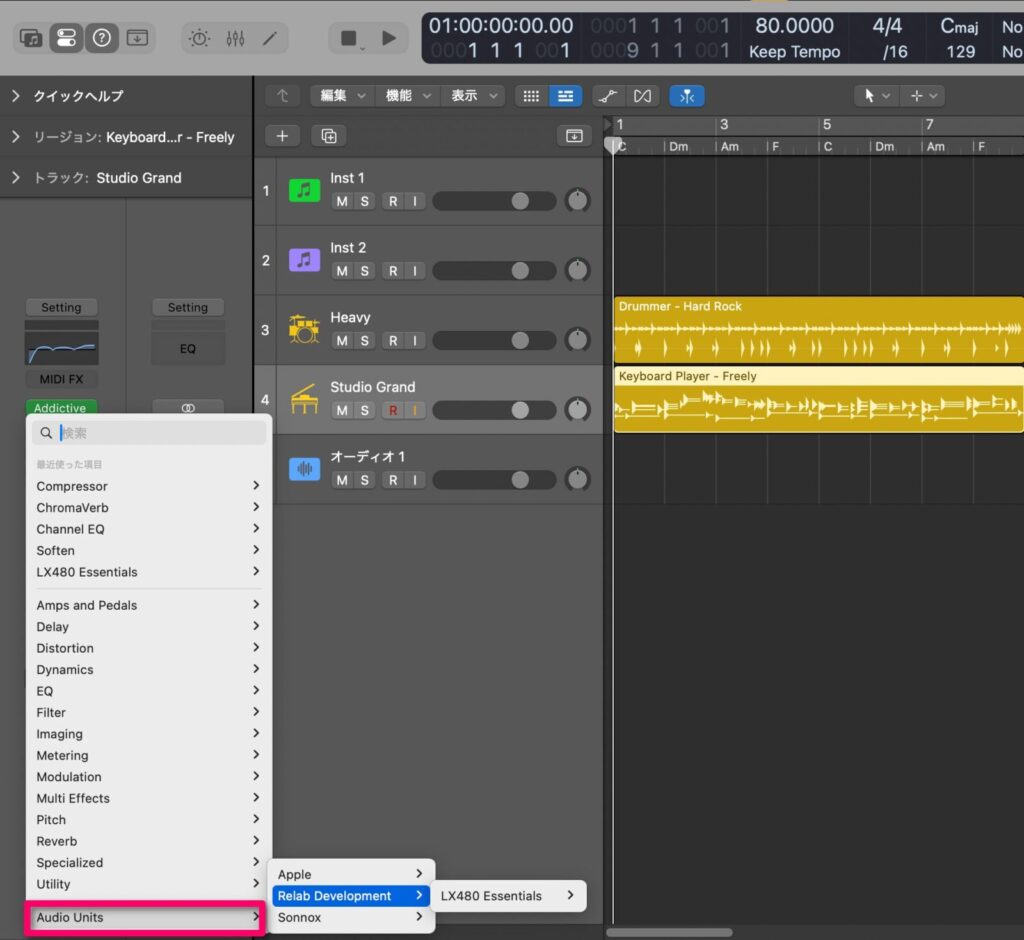Image resolution: width=1024 pixels, height=940 pixels.
Task: Click the Addictive instrument slot
Action: [x=61, y=408]
